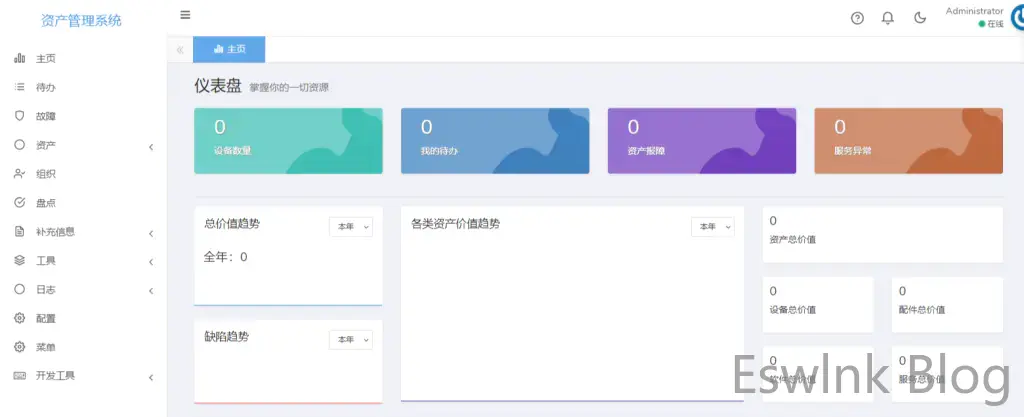Viewport: 1024px width, 417px height.
Task: Click the 故障 shield icon in sidebar
Action: pyautogui.click(x=19, y=116)
